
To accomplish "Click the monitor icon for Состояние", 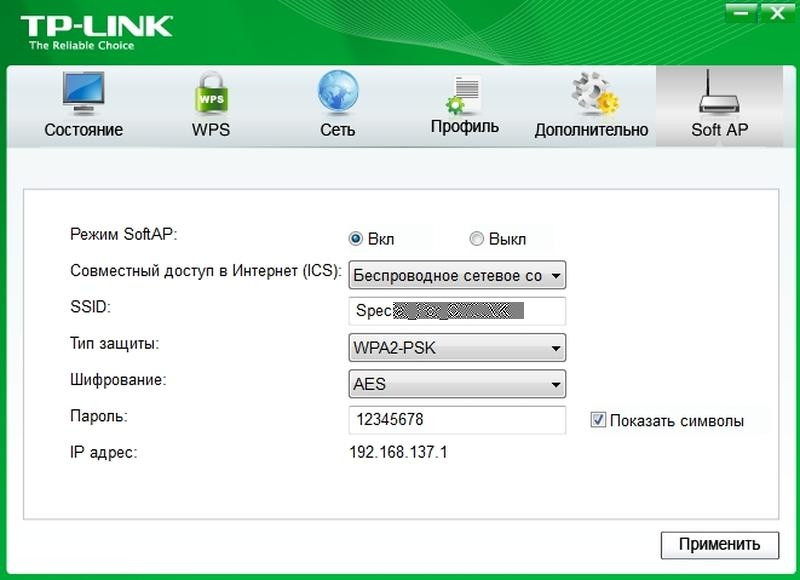I will (83, 95).
